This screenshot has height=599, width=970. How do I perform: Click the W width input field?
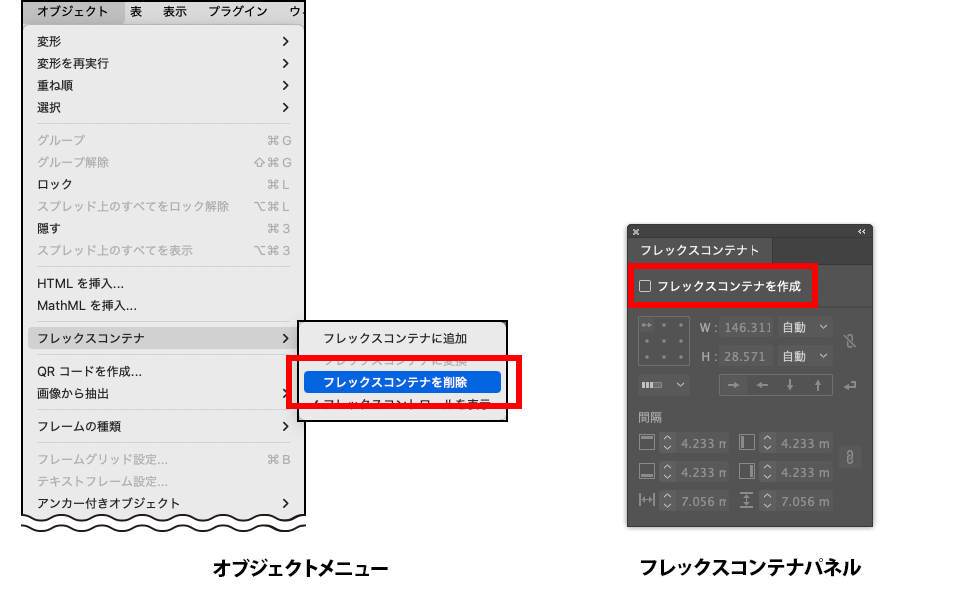tap(747, 327)
